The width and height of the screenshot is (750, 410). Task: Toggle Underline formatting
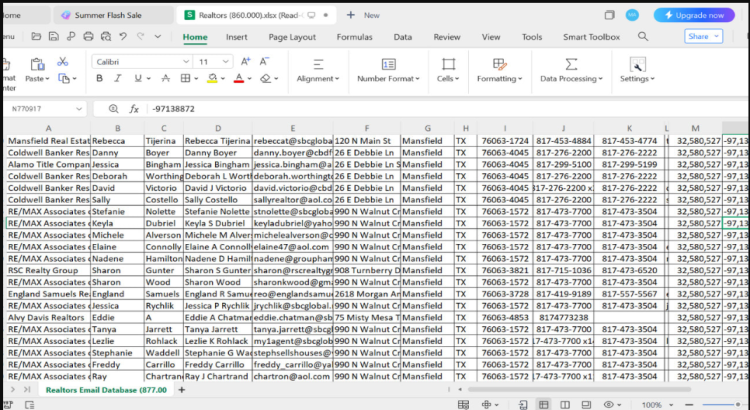[x=138, y=78]
